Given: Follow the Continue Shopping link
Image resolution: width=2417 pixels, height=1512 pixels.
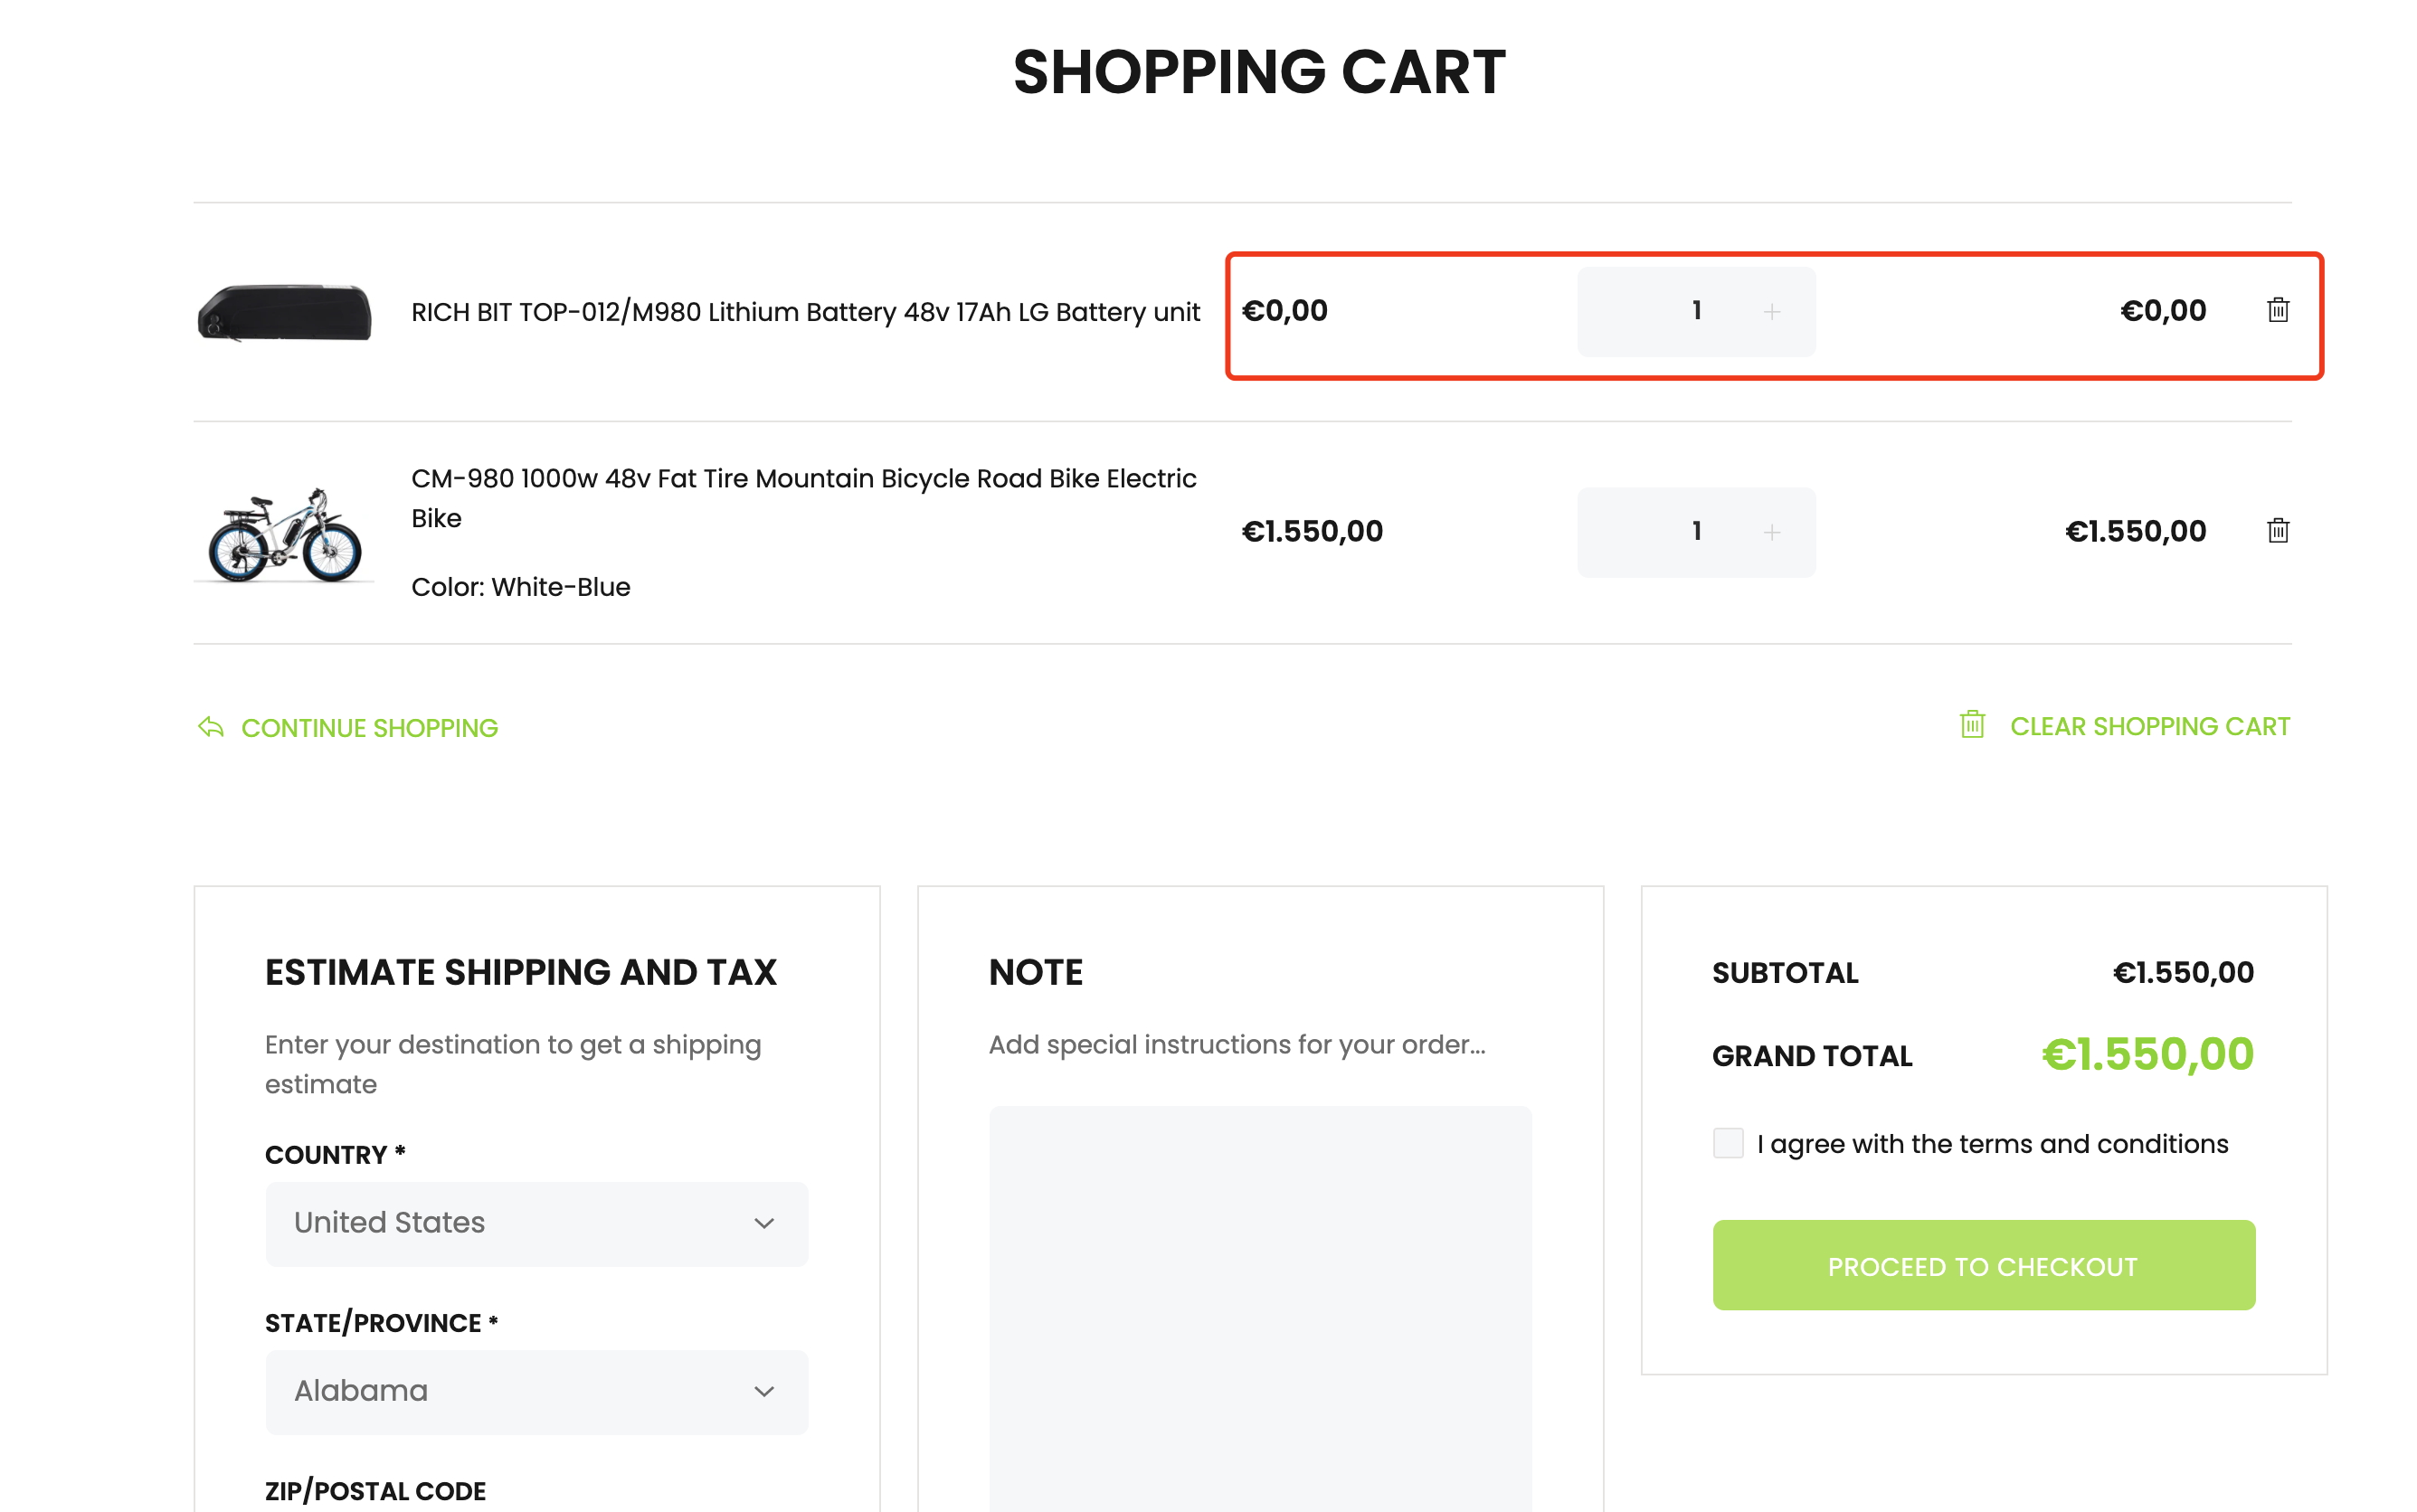Looking at the screenshot, I should (x=369, y=728).
